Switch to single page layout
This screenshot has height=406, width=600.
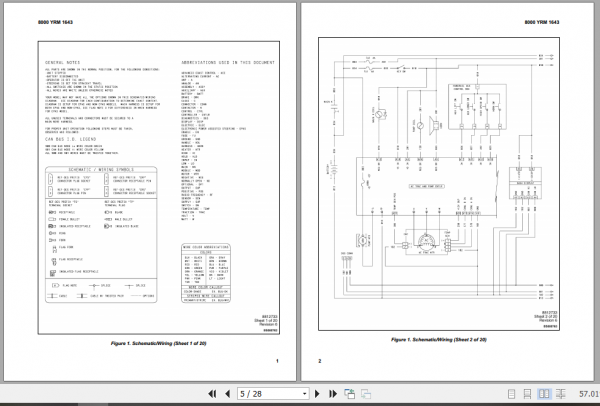tap(512, 394)
